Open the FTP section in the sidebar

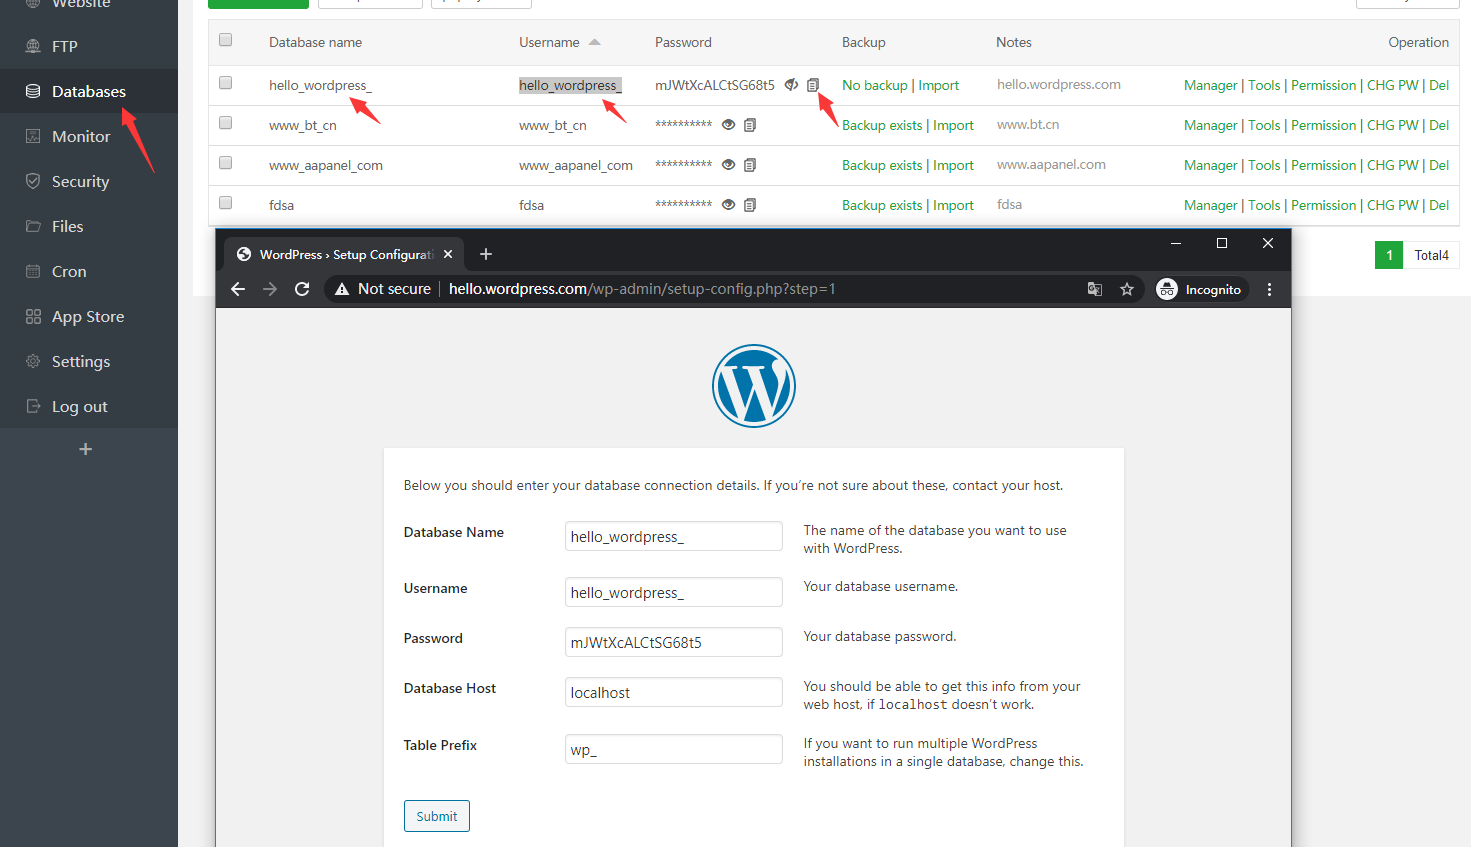(64, 45)
